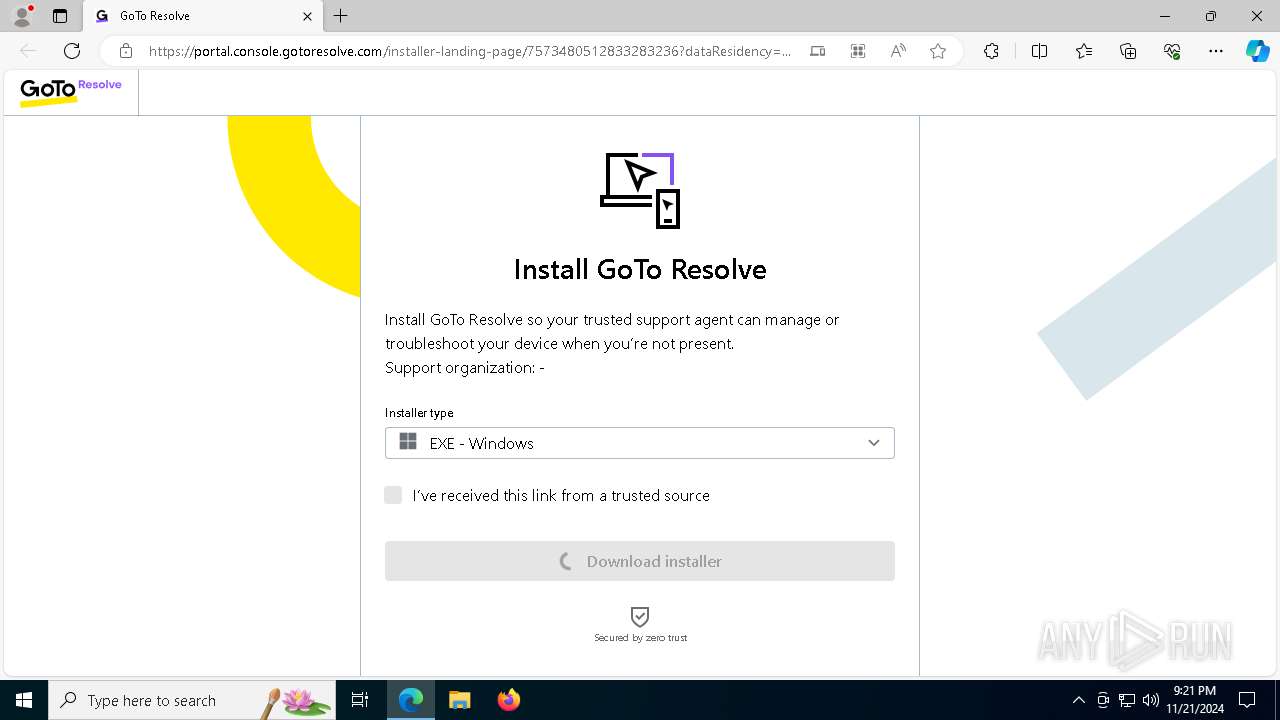Check 'I've received this link from a trusted source'

coord(393,495)
